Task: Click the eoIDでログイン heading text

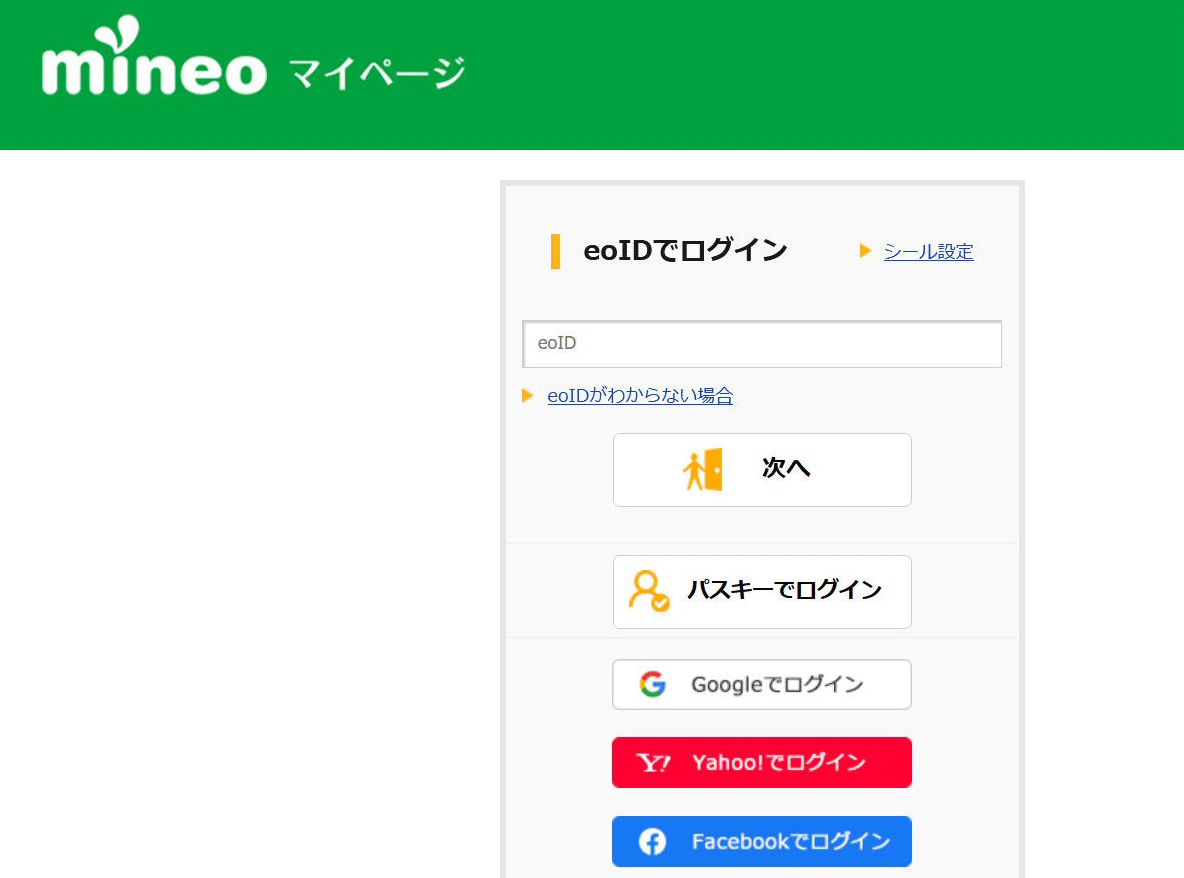Action: coord(686,251)
